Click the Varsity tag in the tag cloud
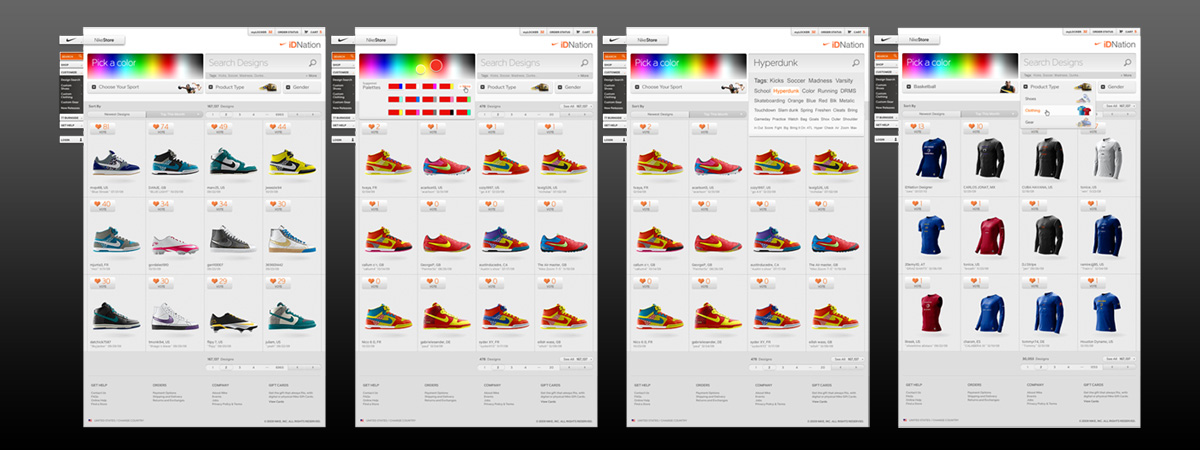 845,80
